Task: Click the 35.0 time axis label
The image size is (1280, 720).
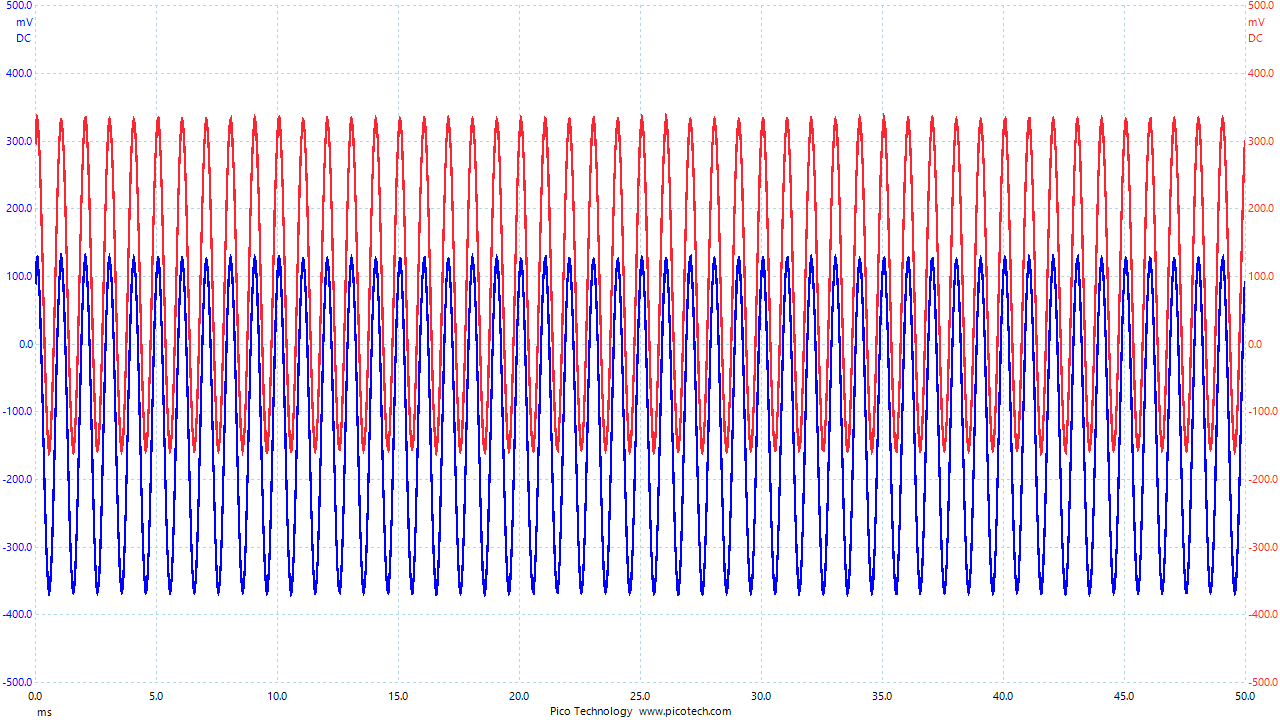Action: (x=882, y=696)
